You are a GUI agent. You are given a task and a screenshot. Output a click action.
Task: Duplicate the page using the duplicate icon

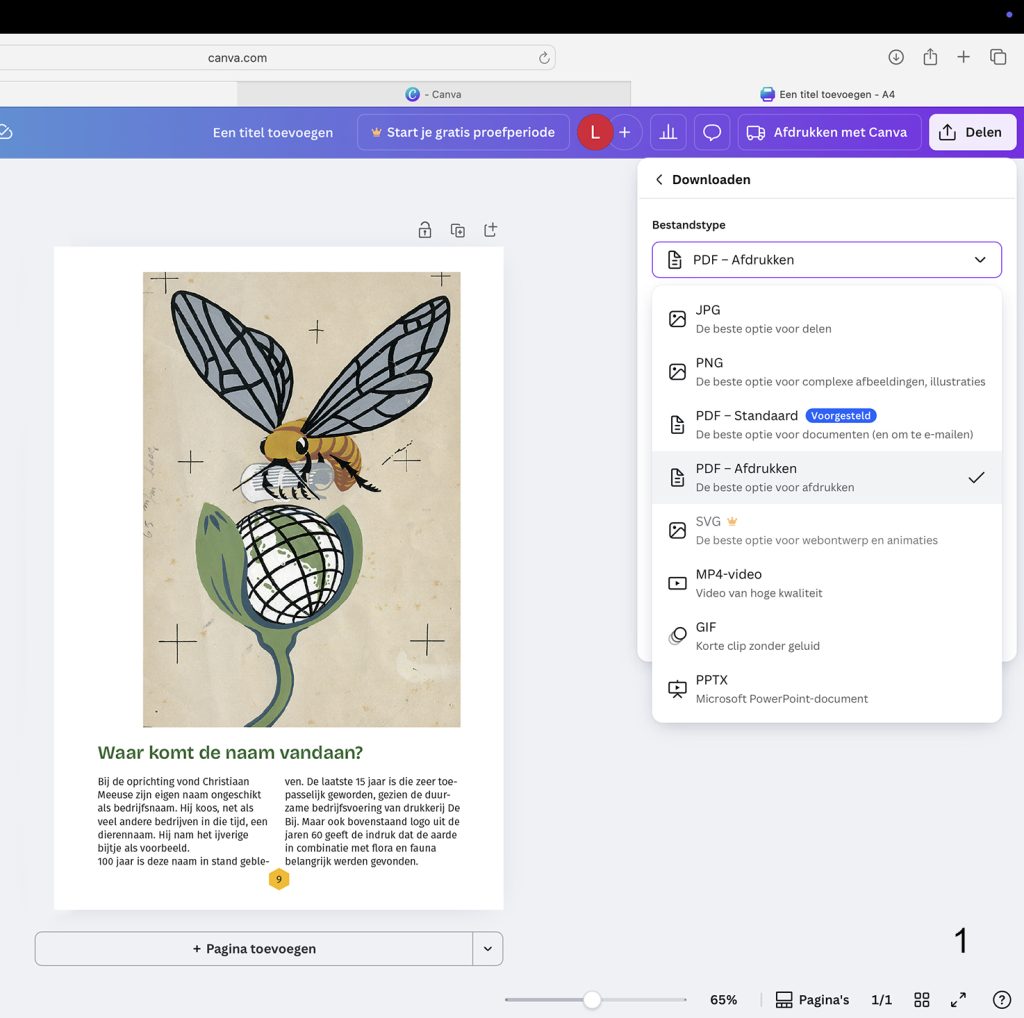pyautogui.click(x=457, y=229)
